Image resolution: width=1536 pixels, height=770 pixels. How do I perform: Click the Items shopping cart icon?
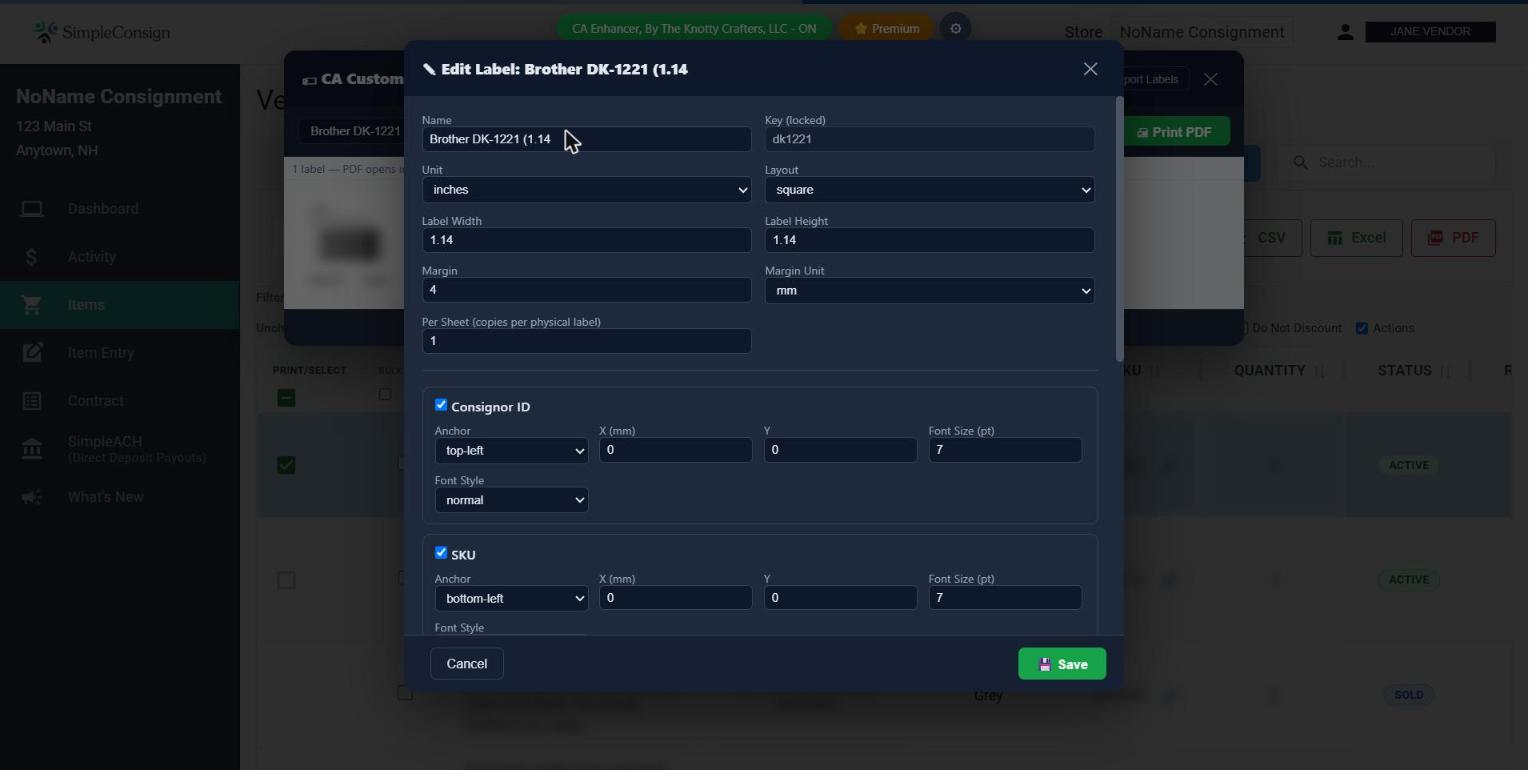point(32,305)
